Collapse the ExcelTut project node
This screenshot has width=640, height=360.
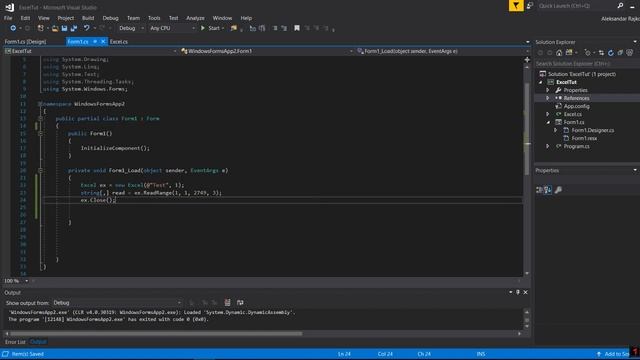[540, 82]
